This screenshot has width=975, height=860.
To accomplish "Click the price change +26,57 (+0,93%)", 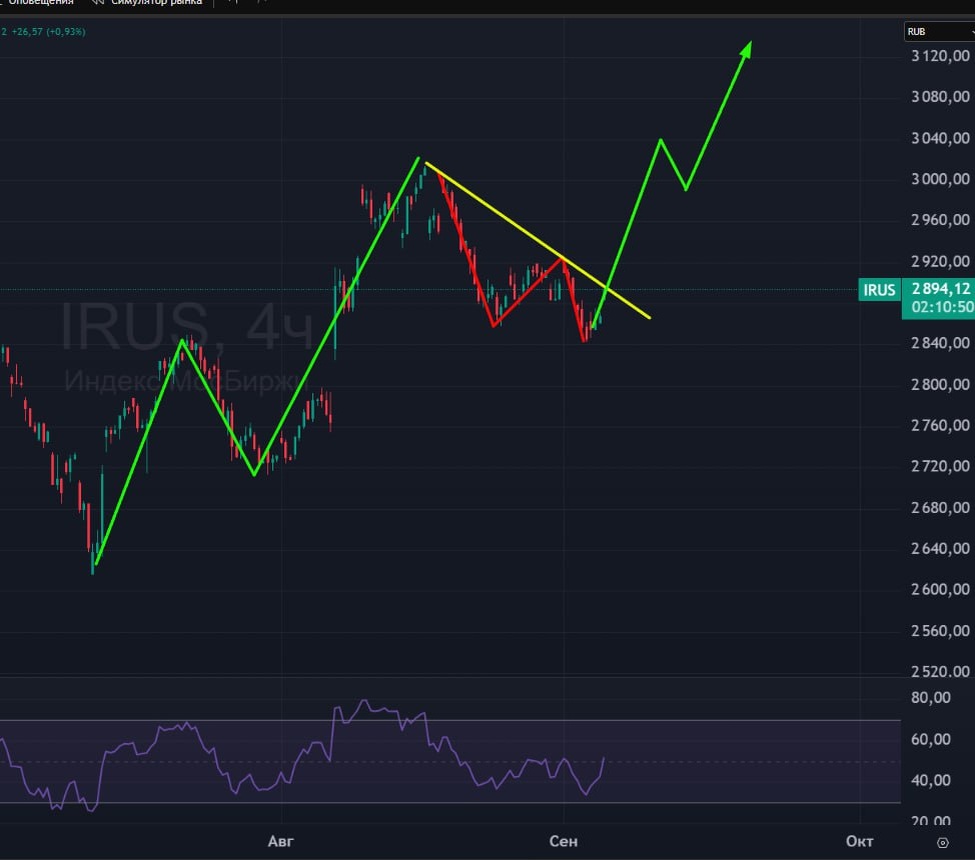I will pos(49,32).
